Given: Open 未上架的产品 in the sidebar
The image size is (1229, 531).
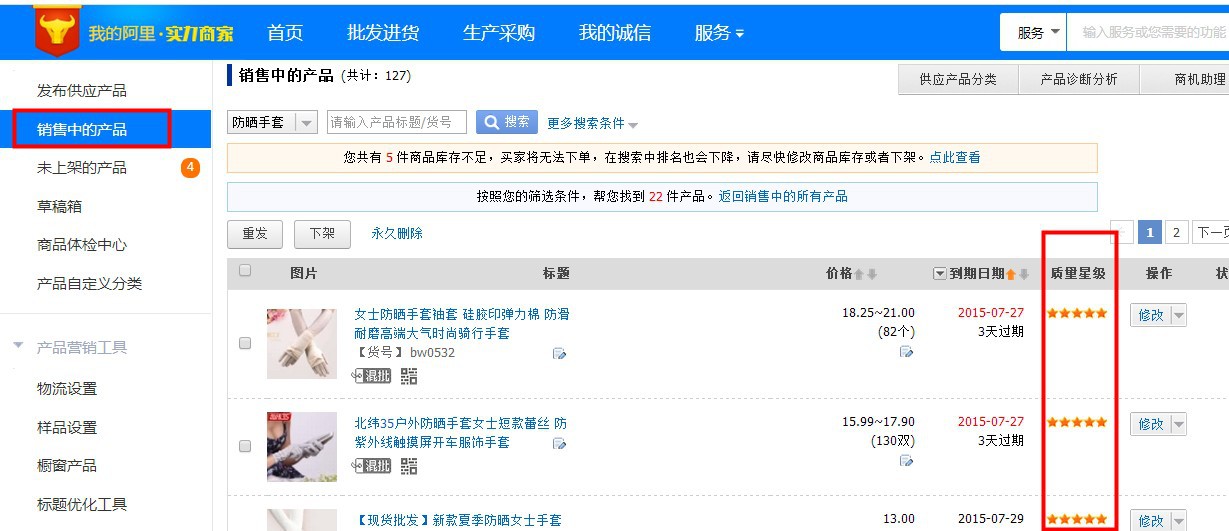Looking at the screenshot, I should coord(82,168).
